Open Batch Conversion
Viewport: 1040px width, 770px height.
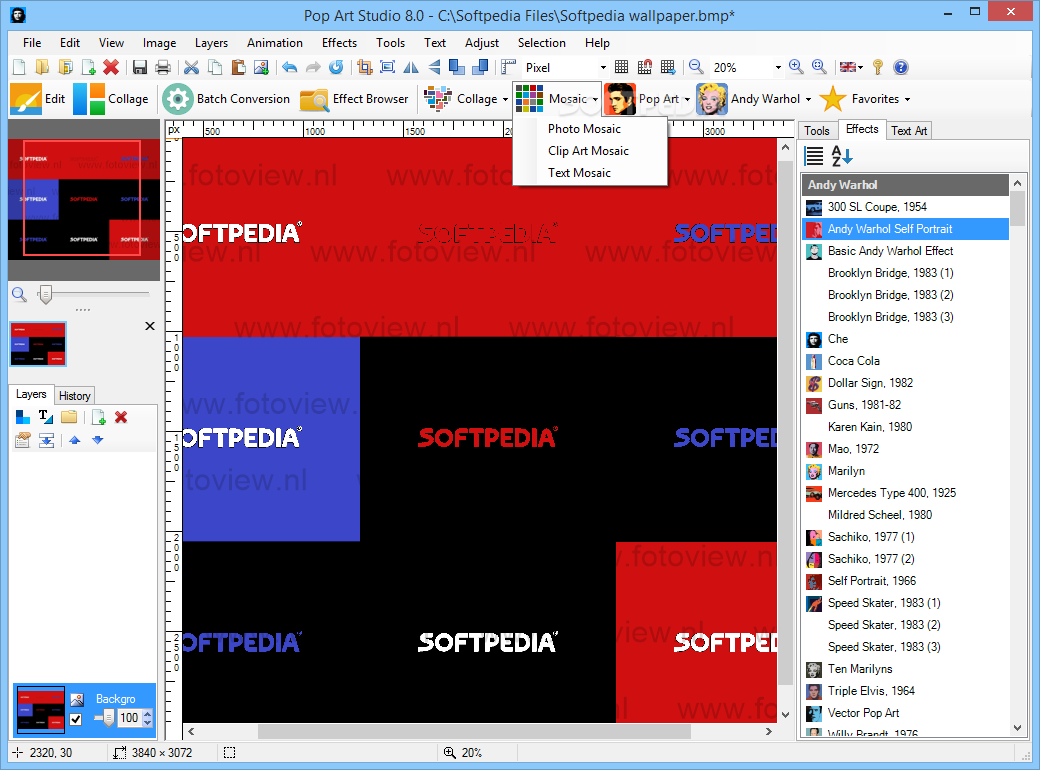[226, 99]
